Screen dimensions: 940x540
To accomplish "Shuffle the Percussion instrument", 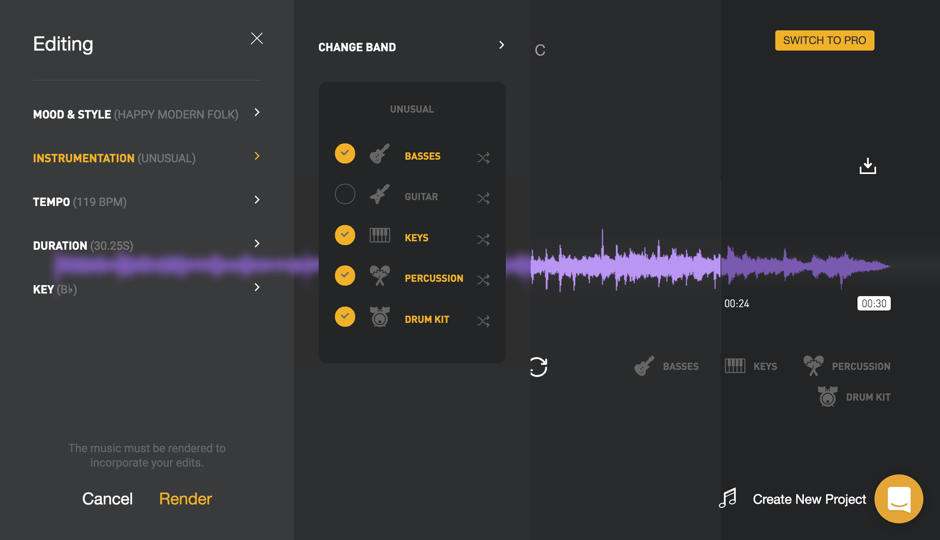I will [x=483, y=280].
